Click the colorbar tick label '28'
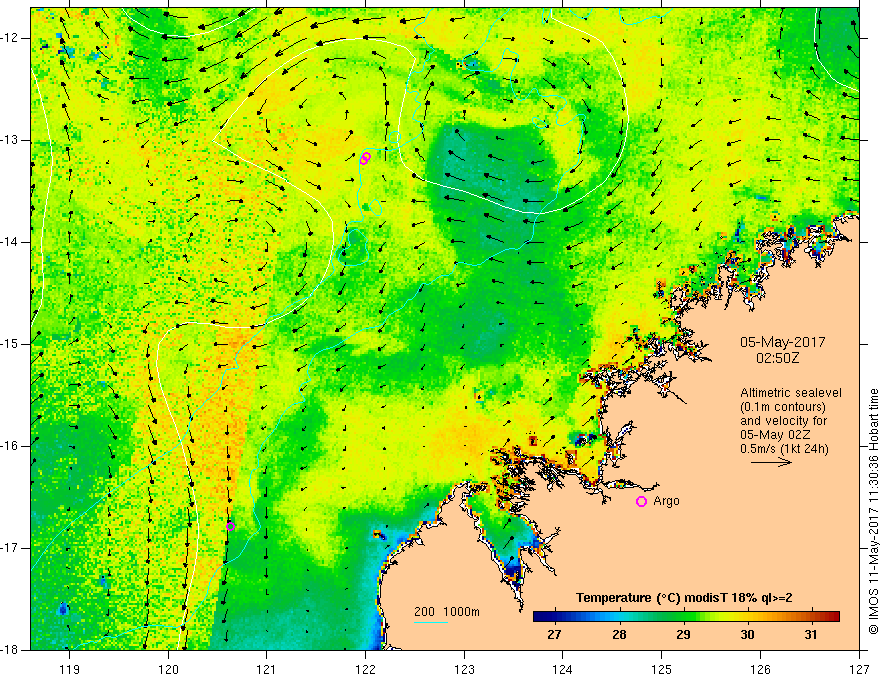880x680 pixels. click(619, 635)
